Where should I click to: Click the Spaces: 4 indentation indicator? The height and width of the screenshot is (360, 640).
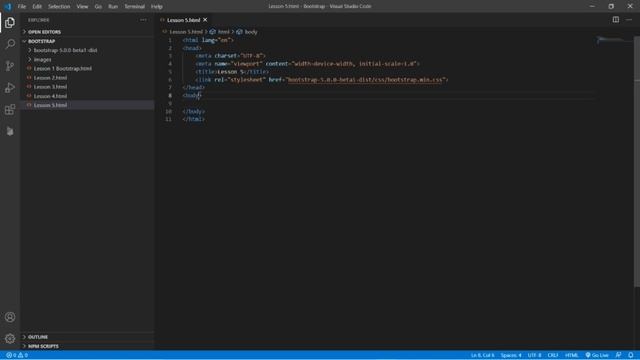point(511,355)
